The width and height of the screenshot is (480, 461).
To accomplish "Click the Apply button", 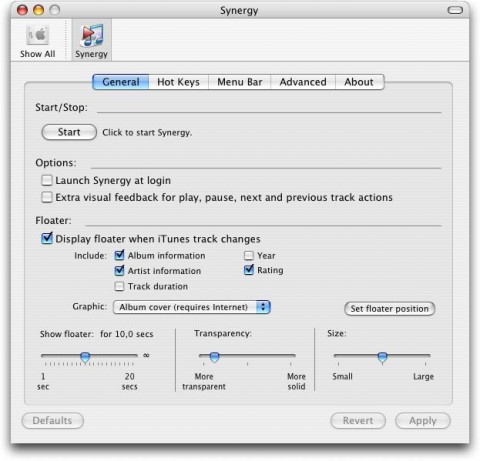I will point(423,421).
